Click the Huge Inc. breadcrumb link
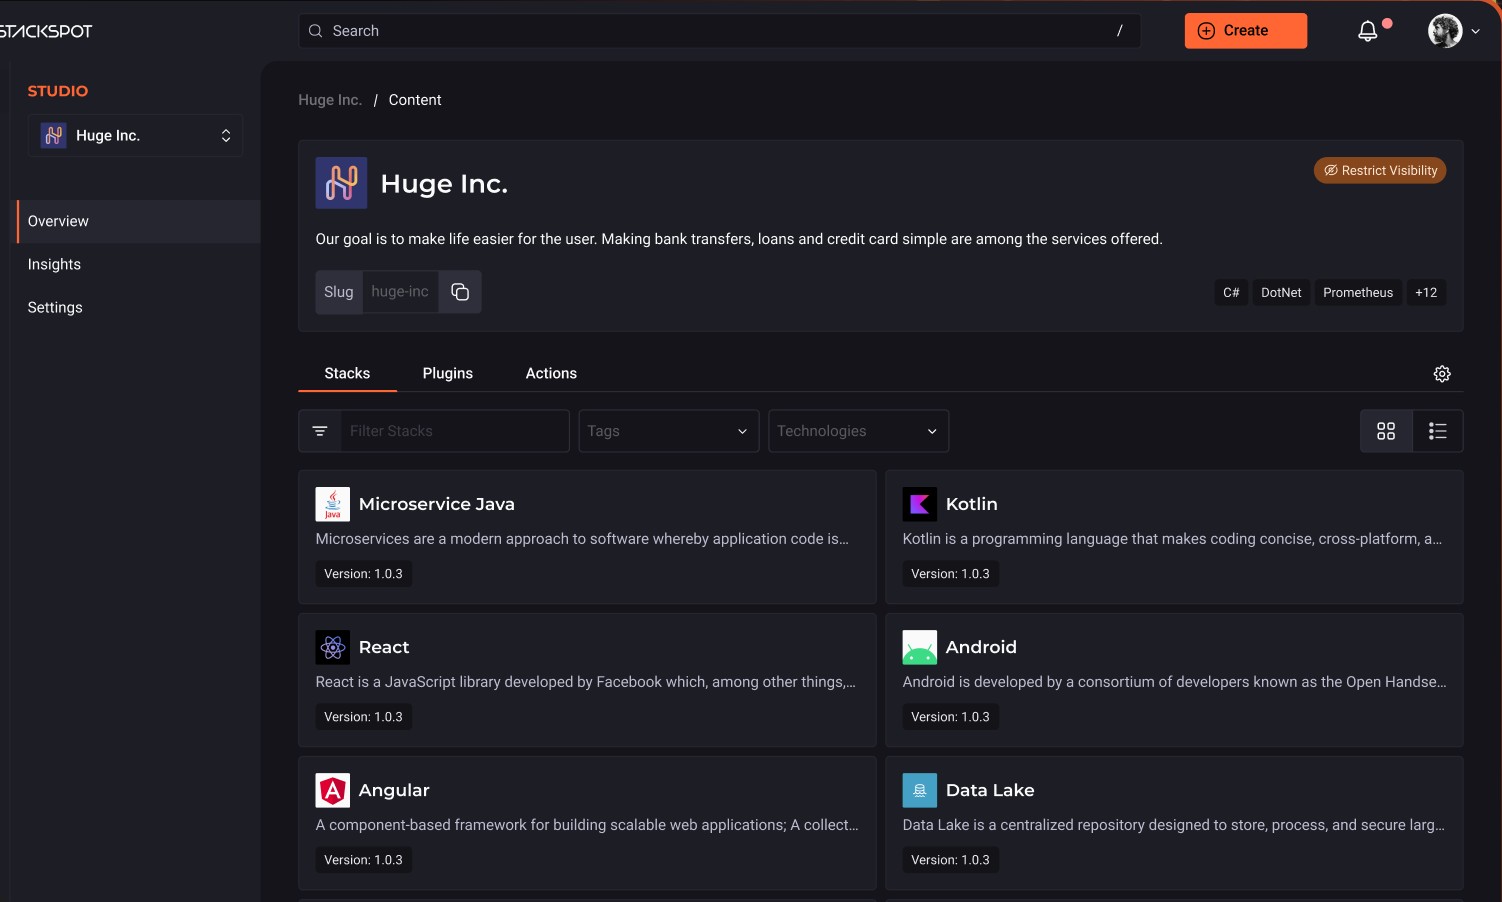This screenshot has height=902, width=1502. tap(330, 100)
